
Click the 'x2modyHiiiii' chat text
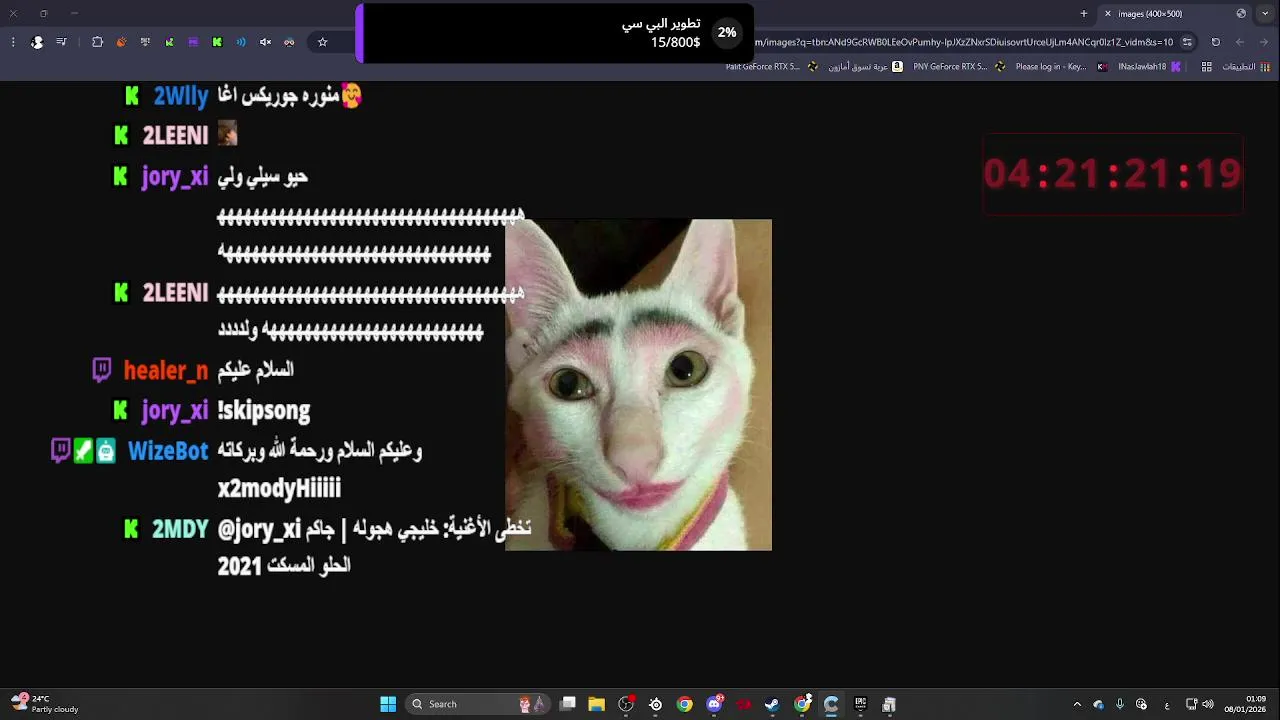click(x=279, y=488)
